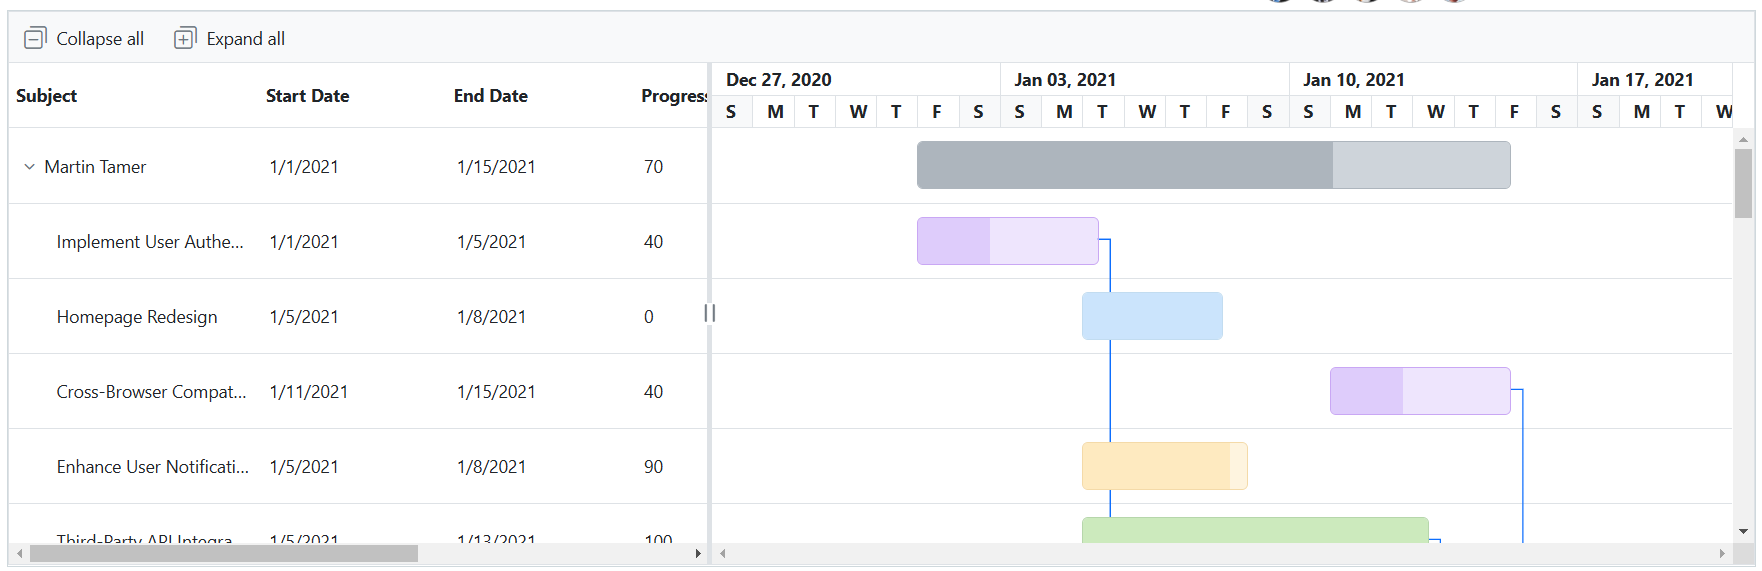
Task: Click the End Date column header
Action: point(490,96)
